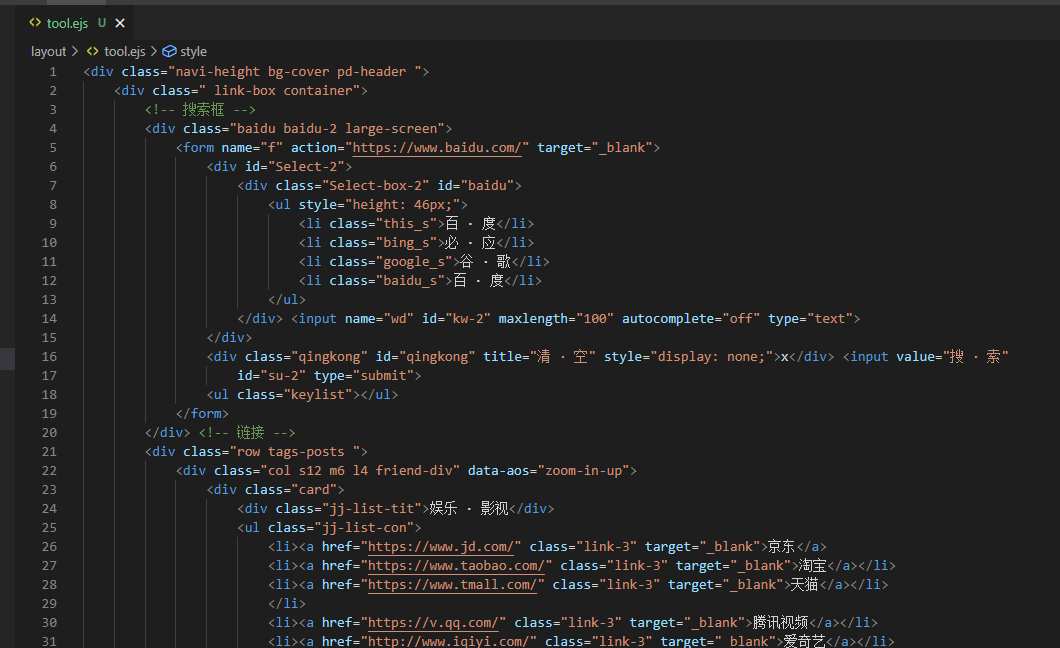
Task: Open the tool.ejs breadcrumb item
Action: click(x=125, y=51)
